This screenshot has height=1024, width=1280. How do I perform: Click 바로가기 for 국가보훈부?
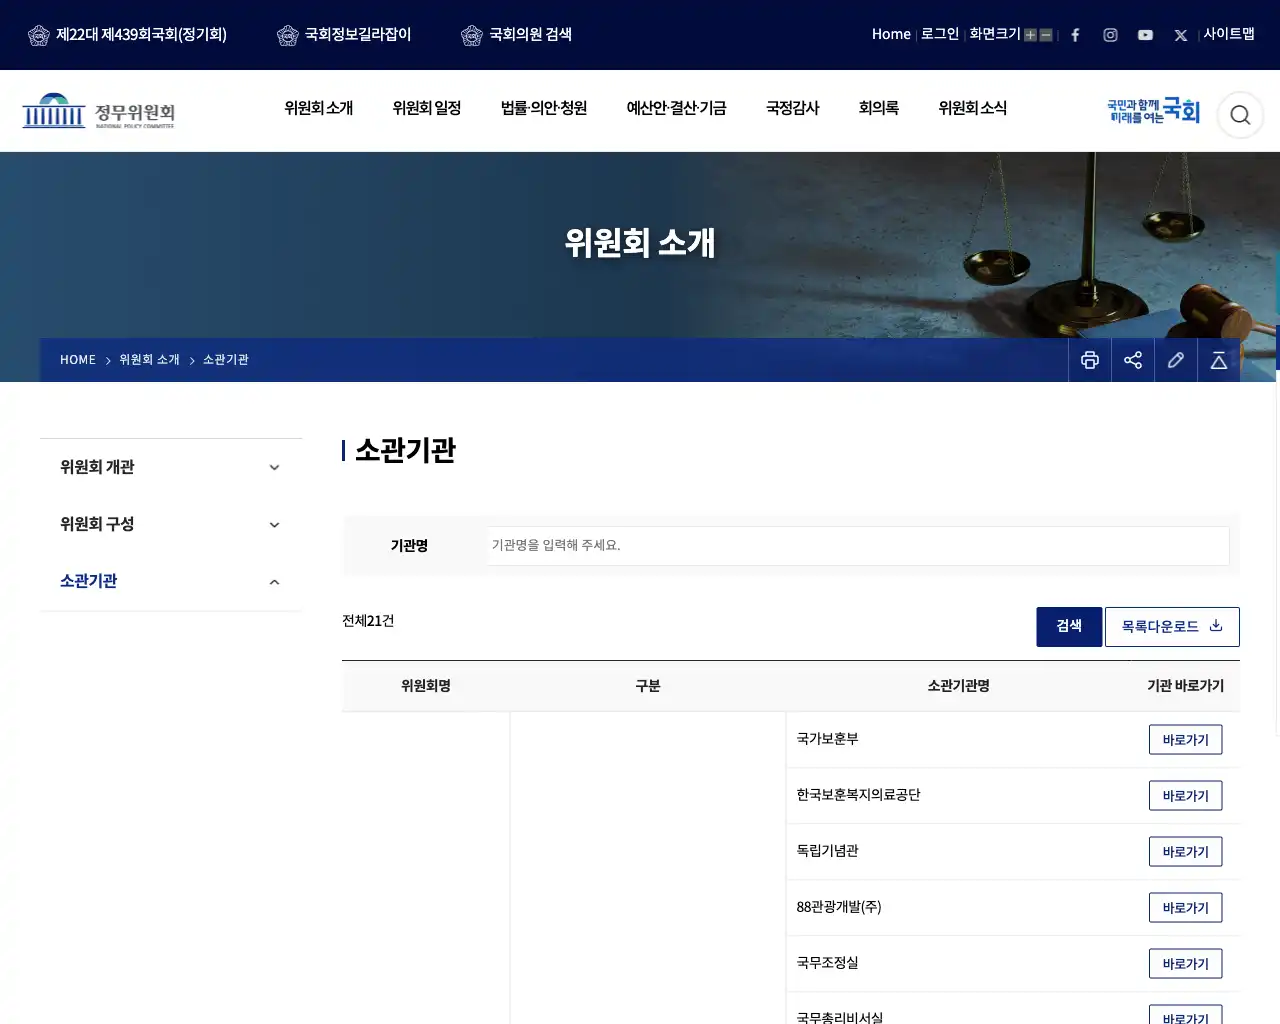[1186, 740]
